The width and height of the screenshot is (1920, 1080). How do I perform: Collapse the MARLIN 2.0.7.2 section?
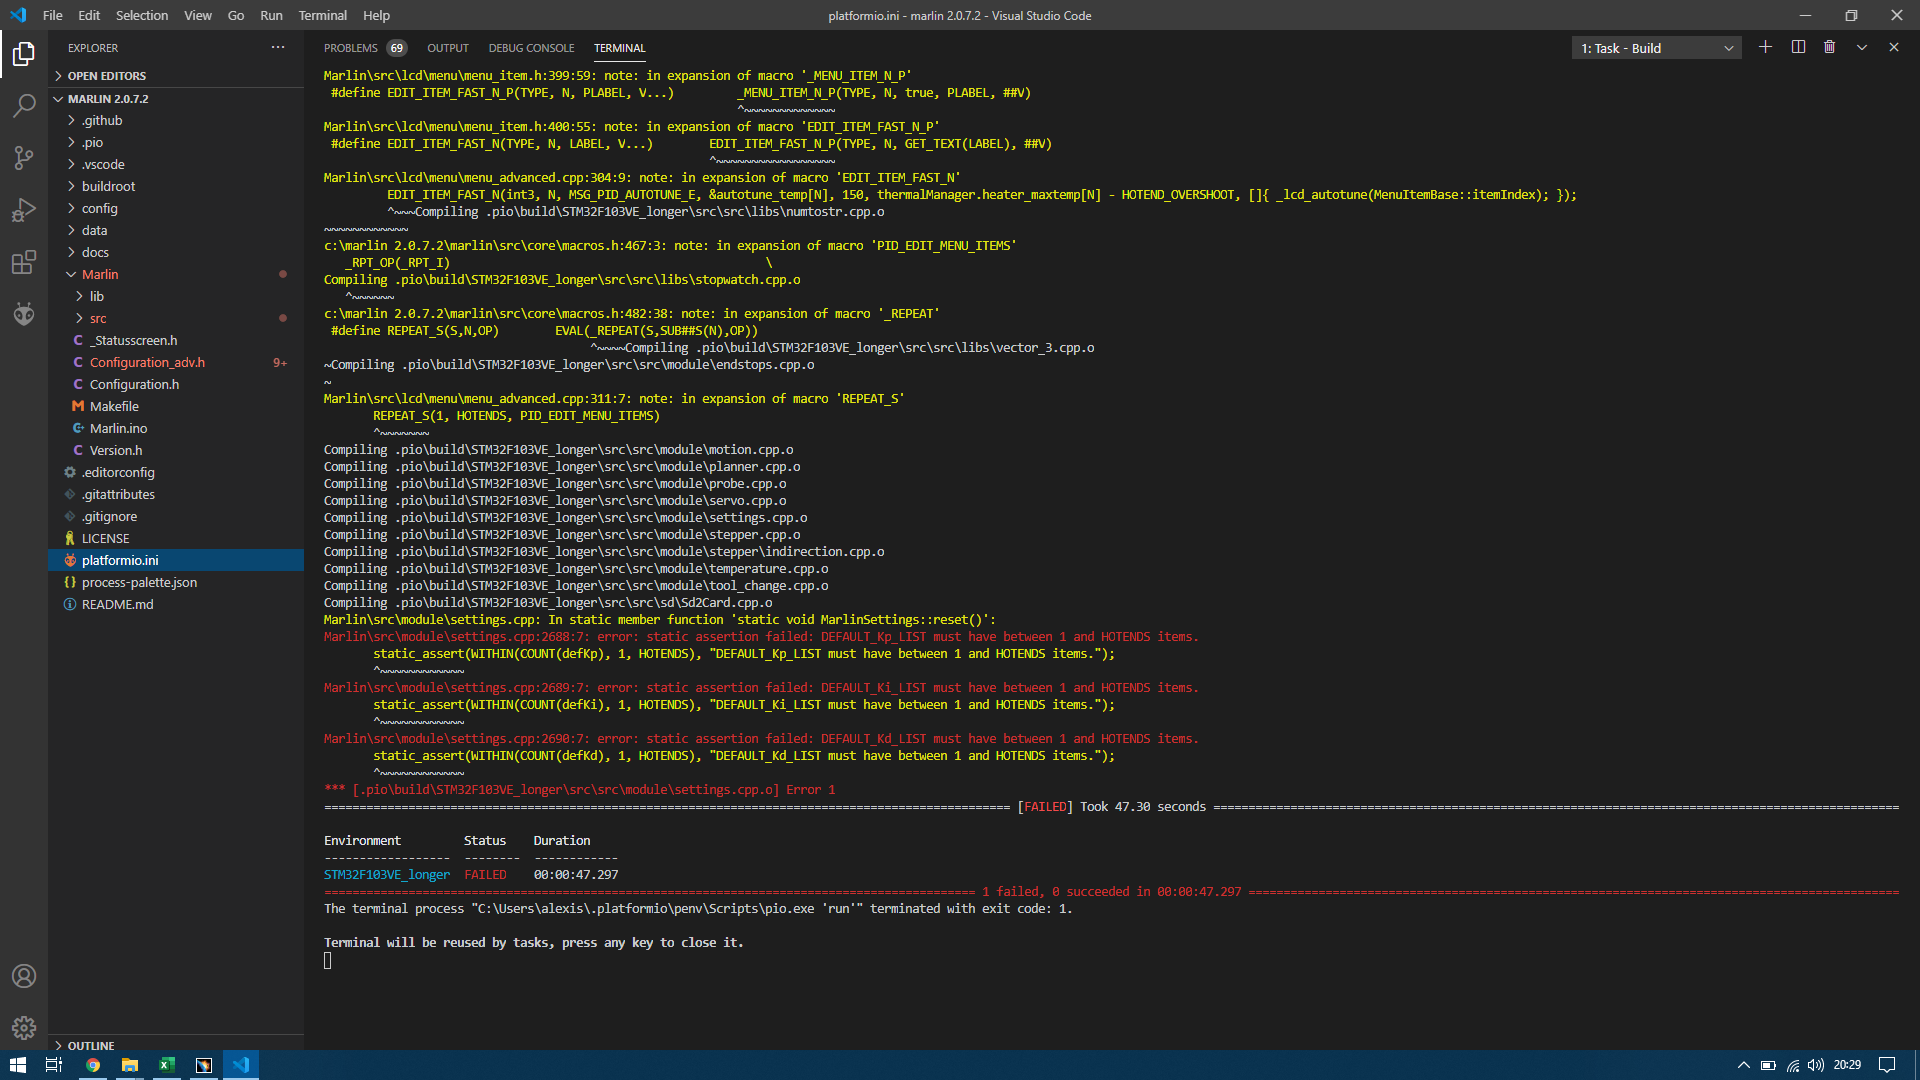[176, 99]
